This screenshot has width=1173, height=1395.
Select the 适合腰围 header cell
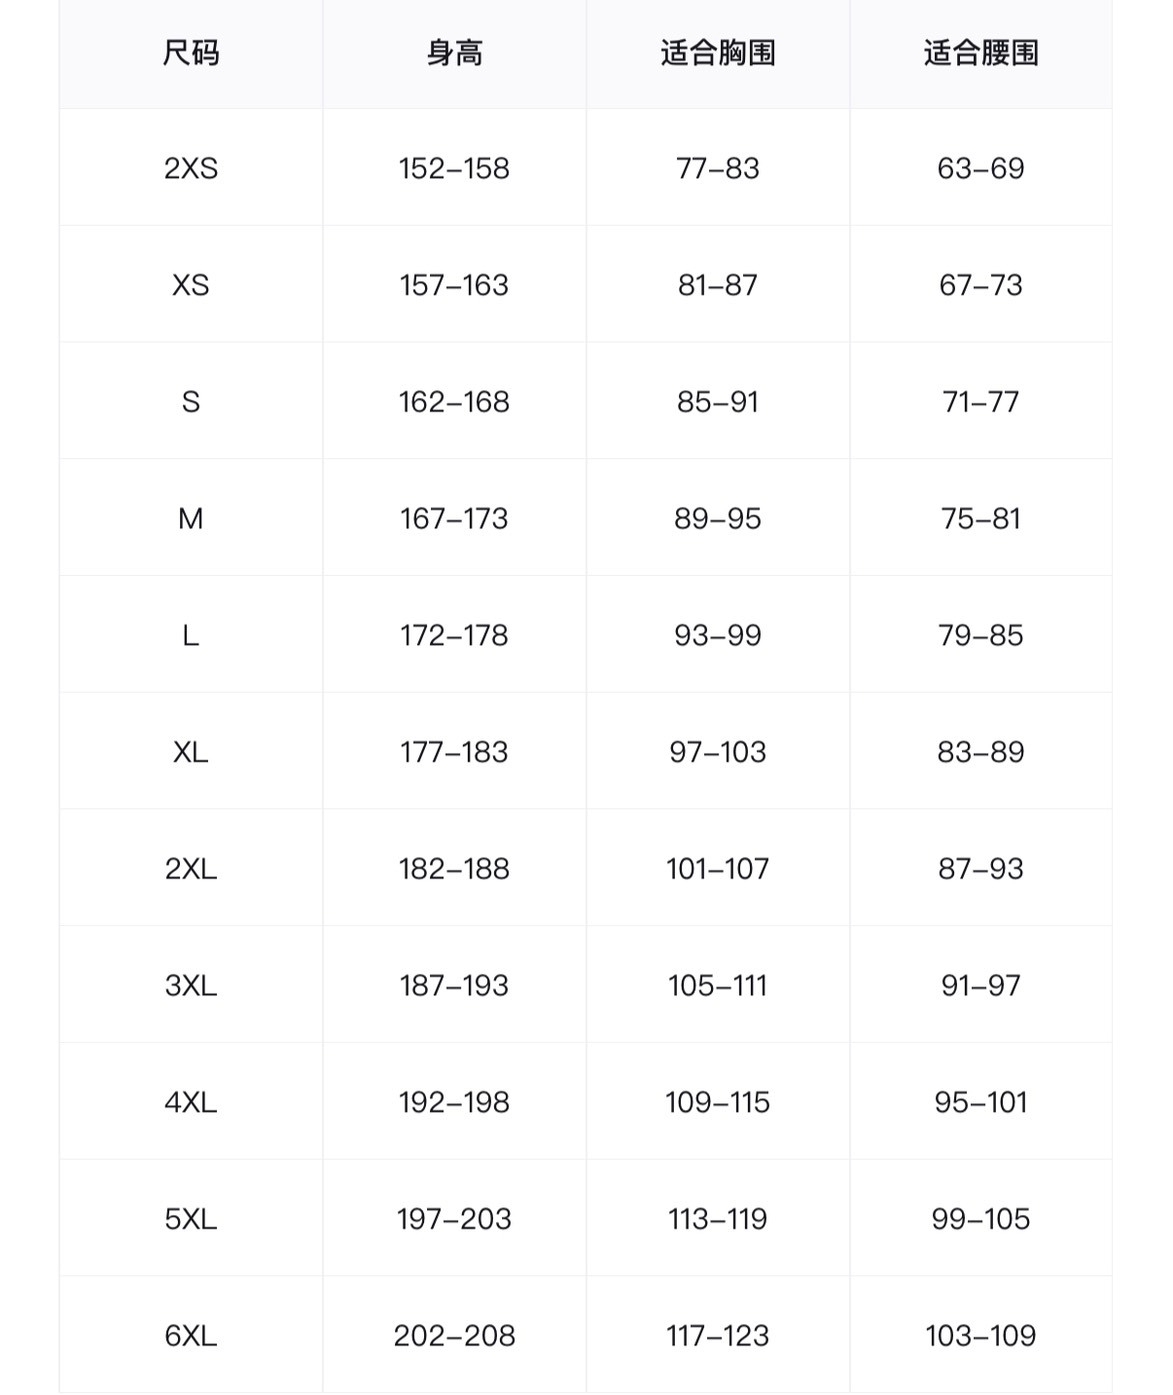(981, 53)
